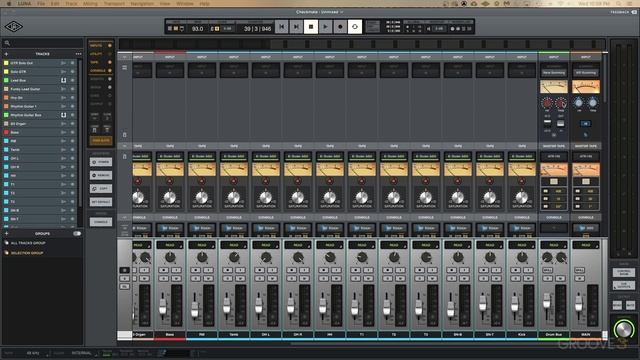The width and height of the screenshot is (640, 360).
Task: Open the File menu
Action: click(41, 3)
